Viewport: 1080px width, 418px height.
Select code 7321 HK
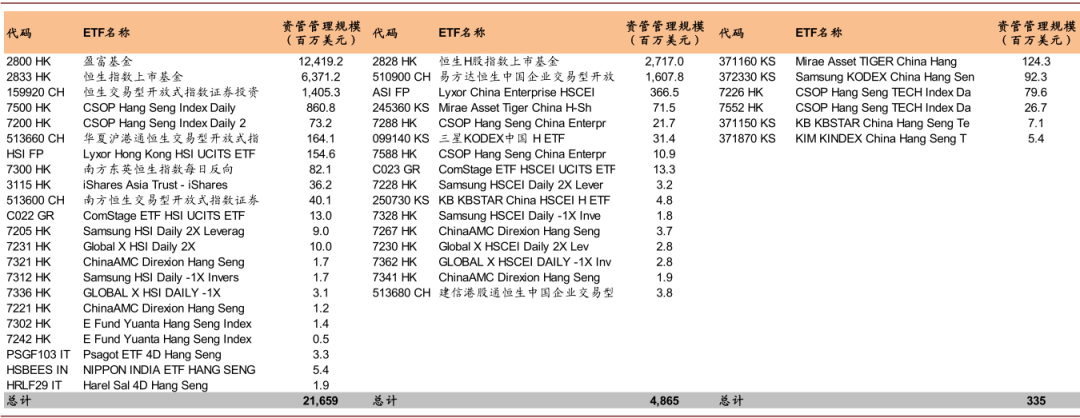(28, 262)
